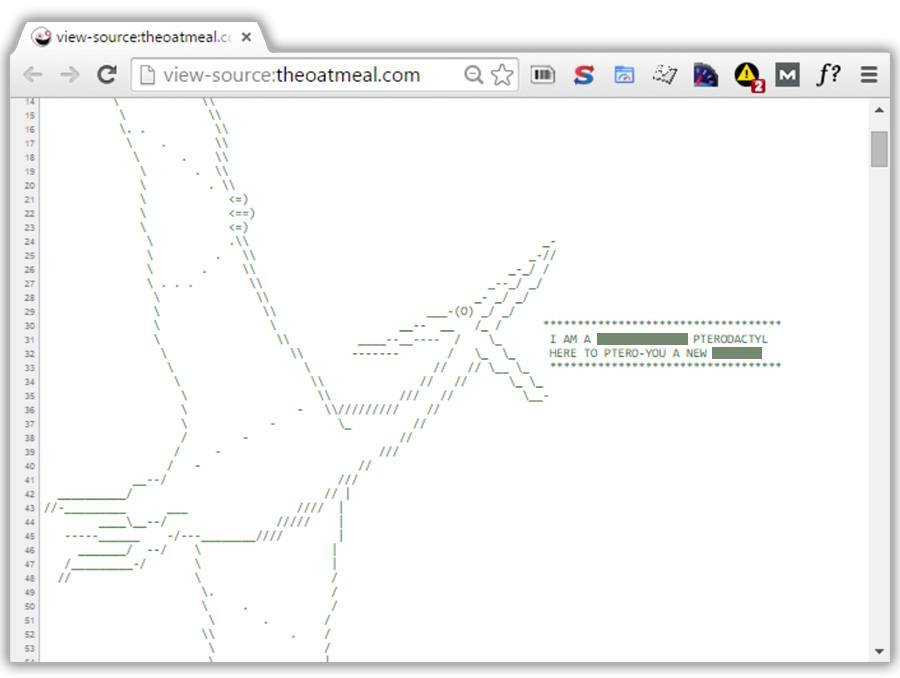Open the Chrome hamburger menu
This screenshot has width=900, height=678.
(869, 75)
